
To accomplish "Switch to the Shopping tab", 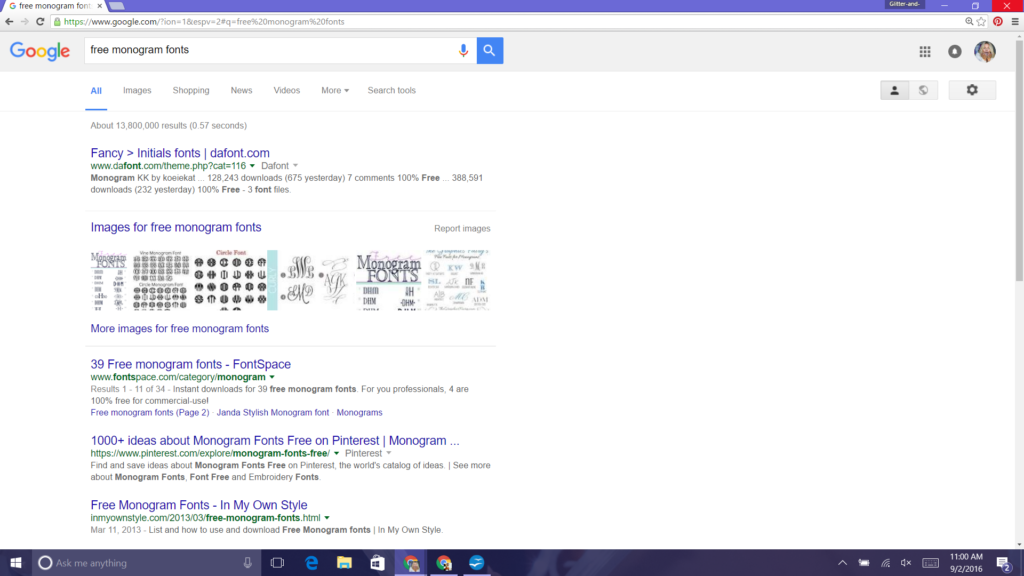I will 191,90.
